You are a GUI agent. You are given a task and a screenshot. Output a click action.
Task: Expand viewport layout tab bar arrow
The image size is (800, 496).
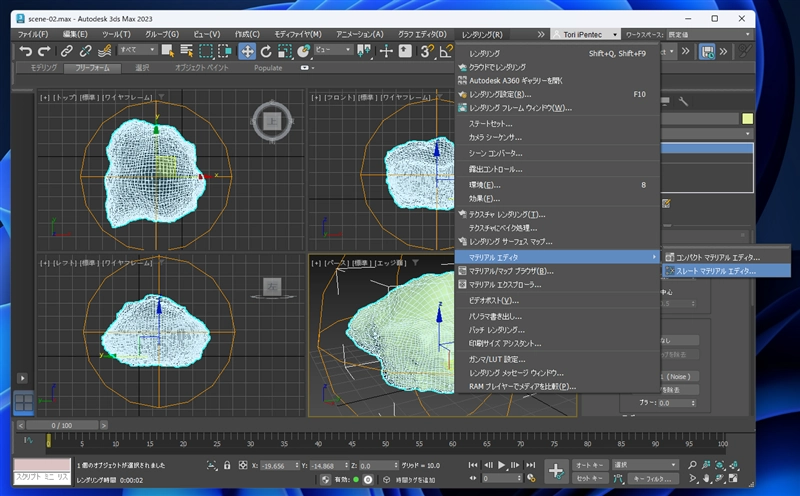click(22, 378)
